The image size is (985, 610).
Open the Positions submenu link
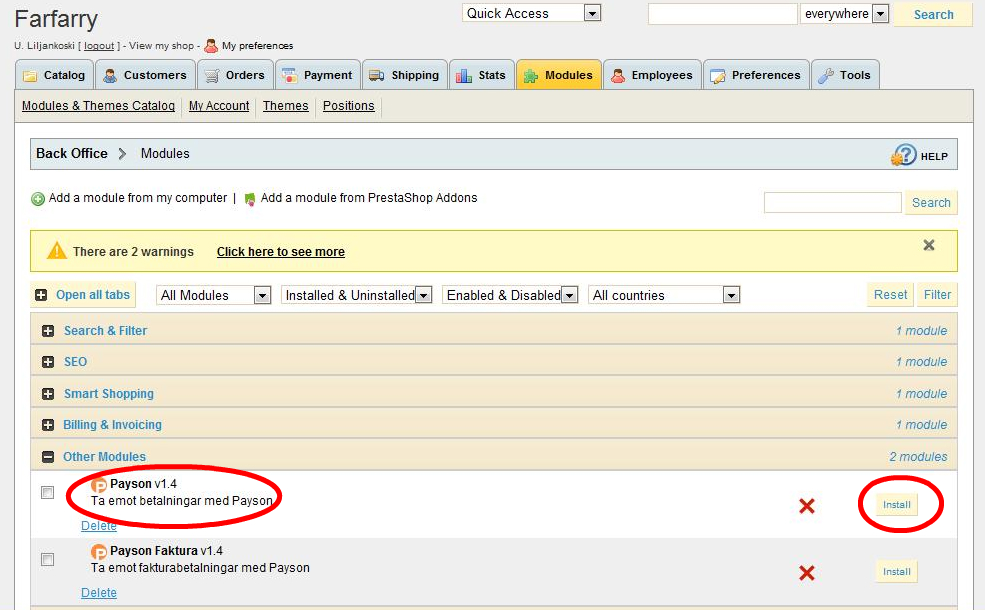pyautogui.click(x=349, y=106)
